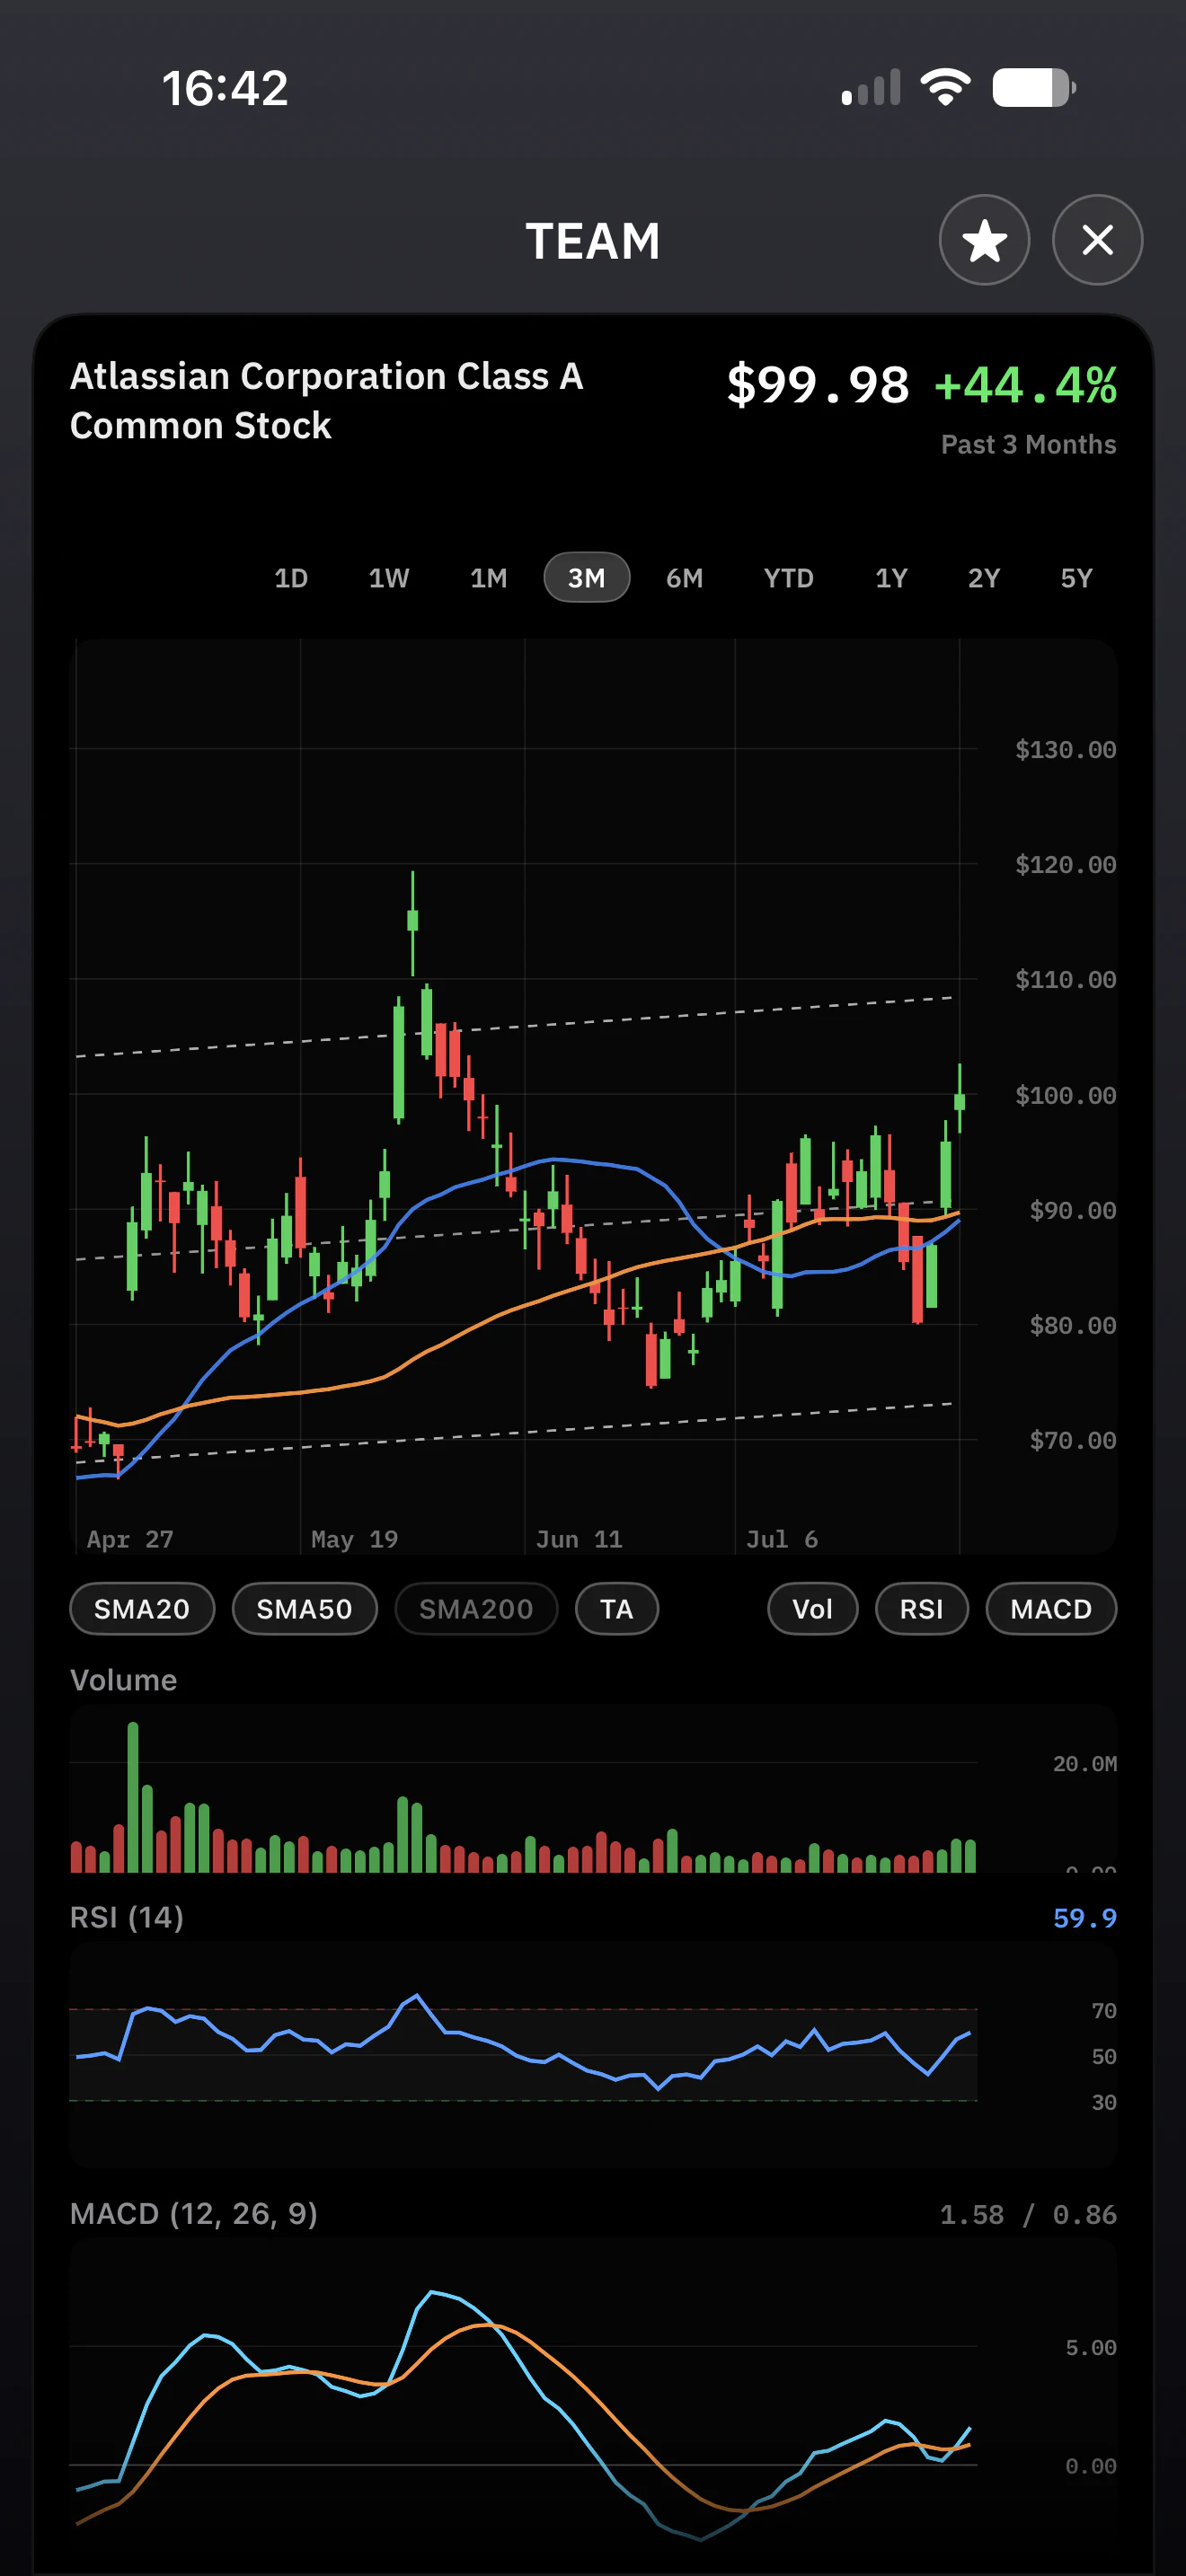Tap the MACD (12, 26, 9) heading

click(x=194, y=2214)
